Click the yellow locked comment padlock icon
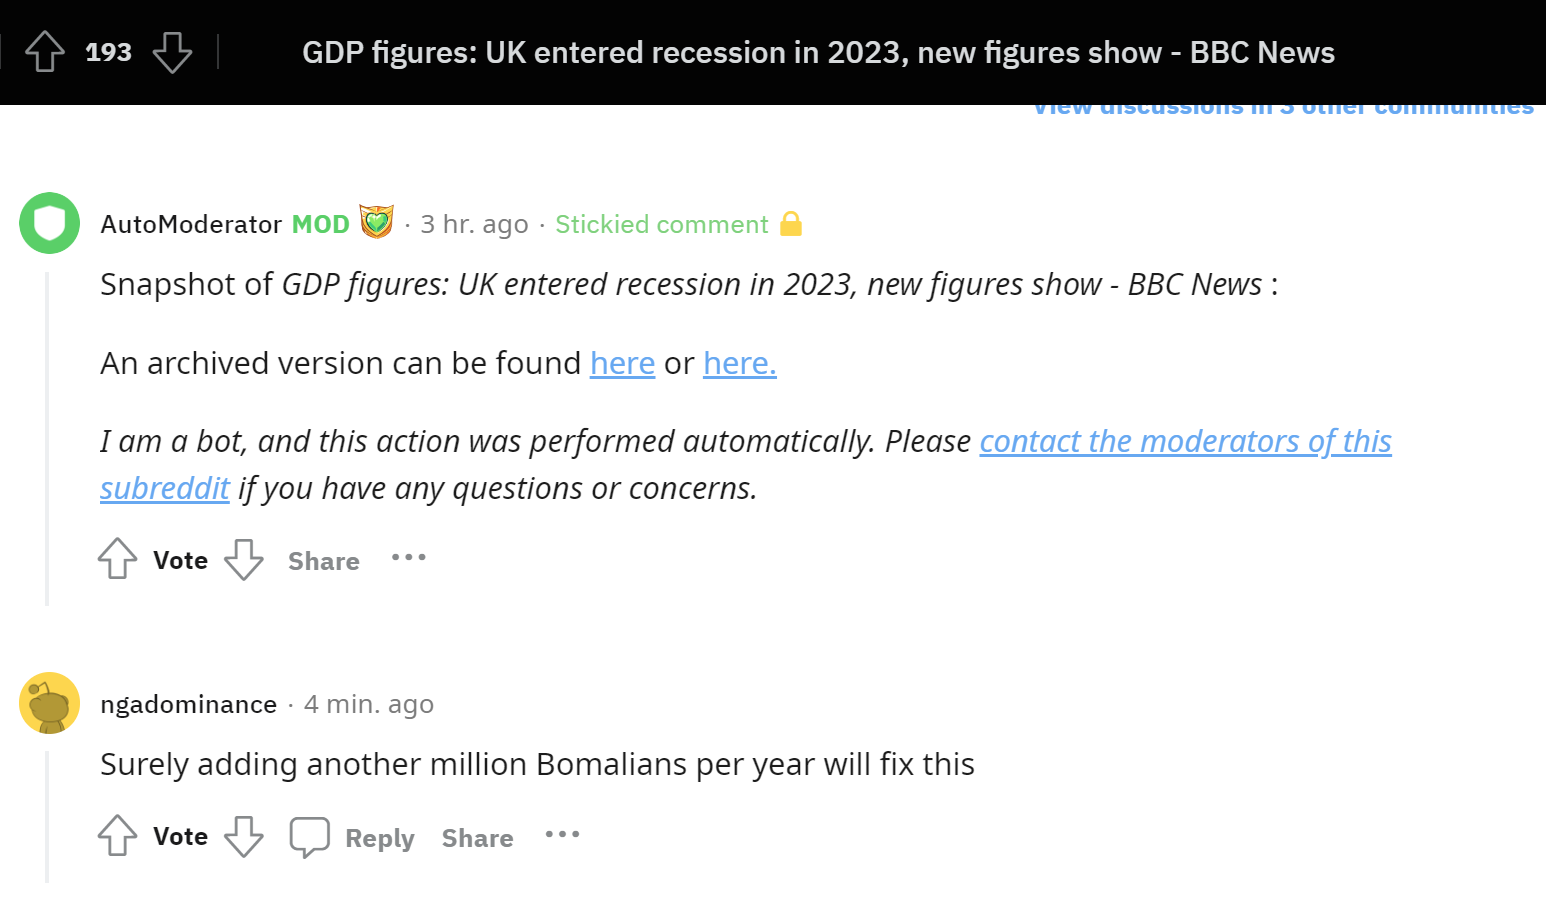 click(791, 223)
